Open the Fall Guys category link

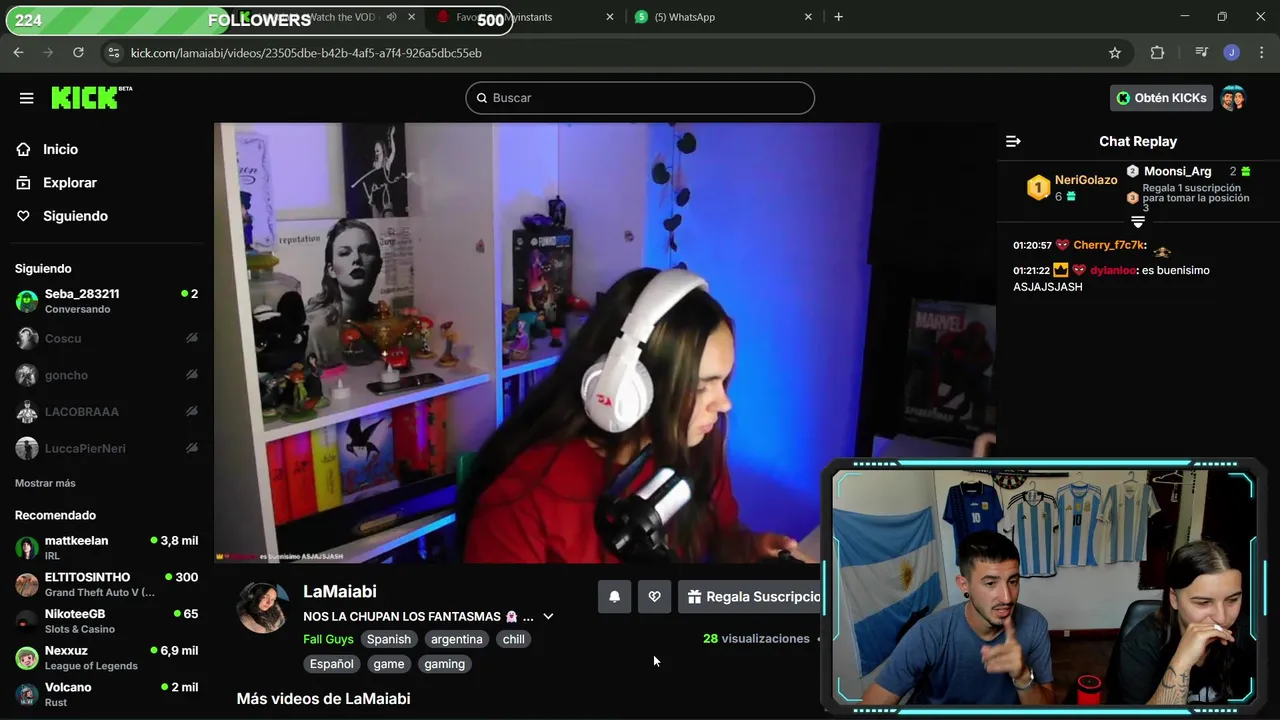point(328,640)
